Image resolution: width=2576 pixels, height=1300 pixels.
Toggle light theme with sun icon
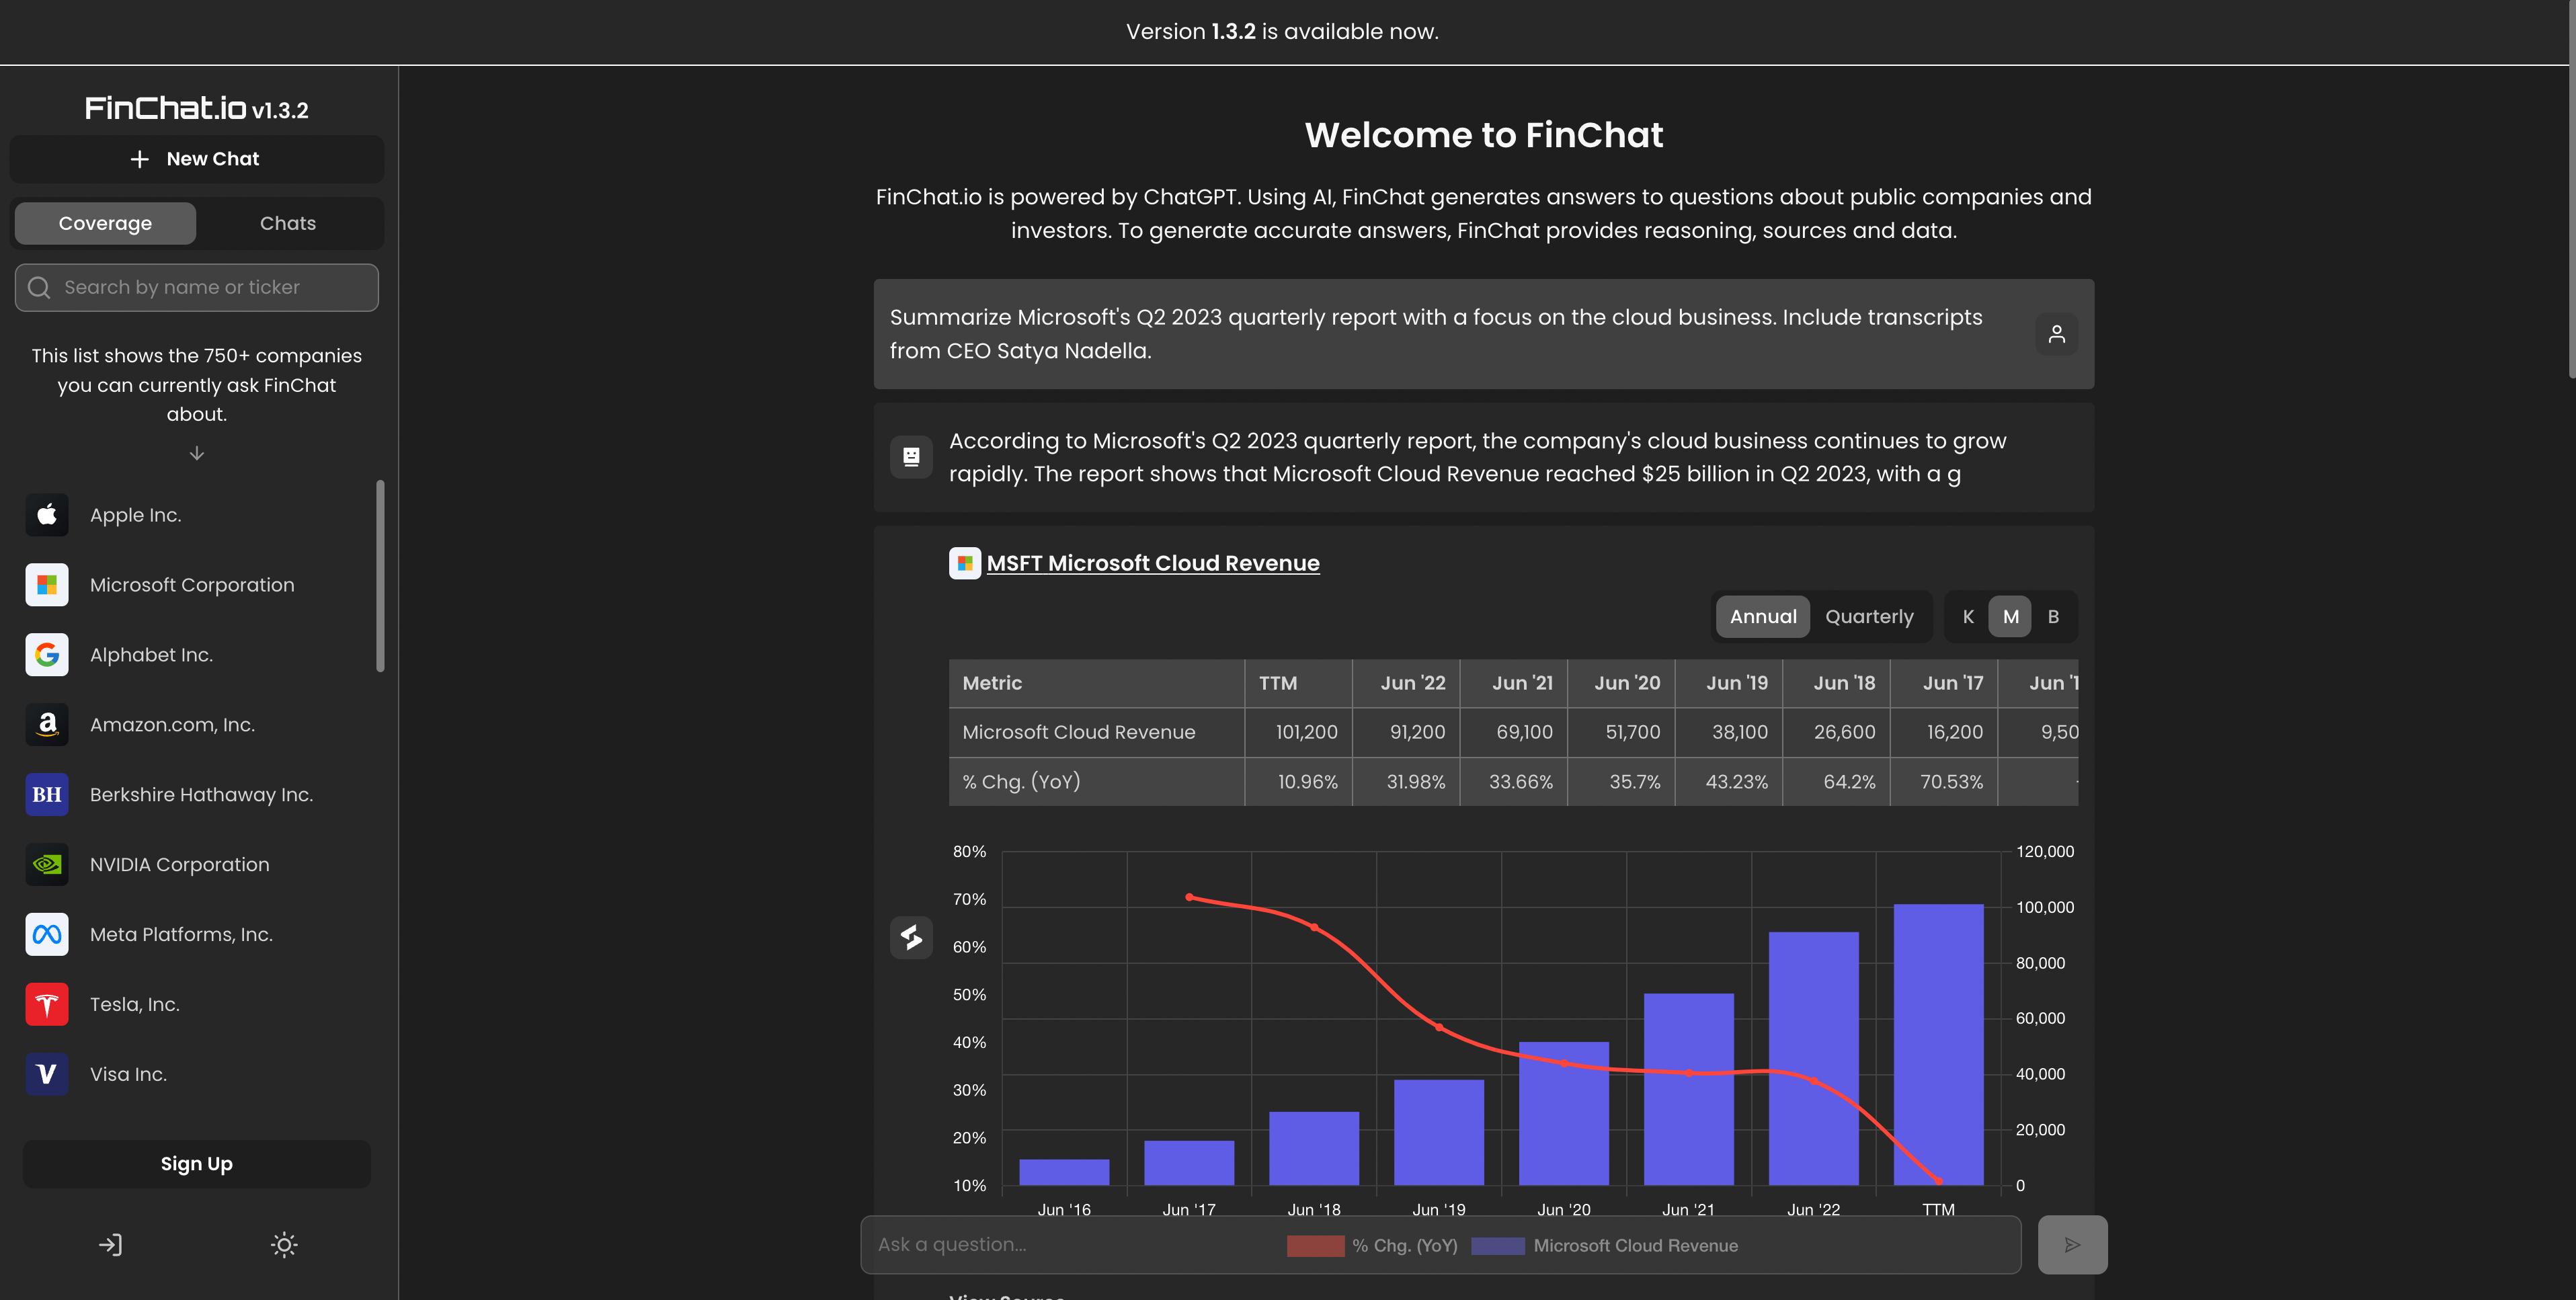coord(284,1245)
